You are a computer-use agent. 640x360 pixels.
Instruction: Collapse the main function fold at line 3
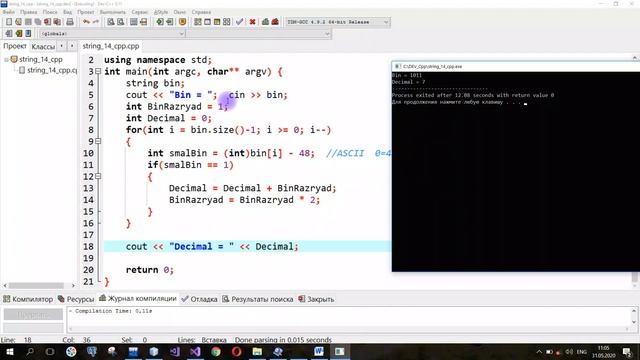tap(98, 71)
